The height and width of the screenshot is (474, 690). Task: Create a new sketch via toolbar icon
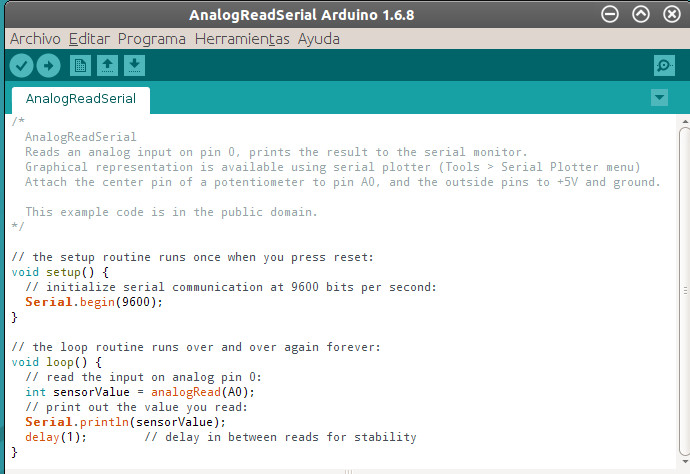(80, 66)
